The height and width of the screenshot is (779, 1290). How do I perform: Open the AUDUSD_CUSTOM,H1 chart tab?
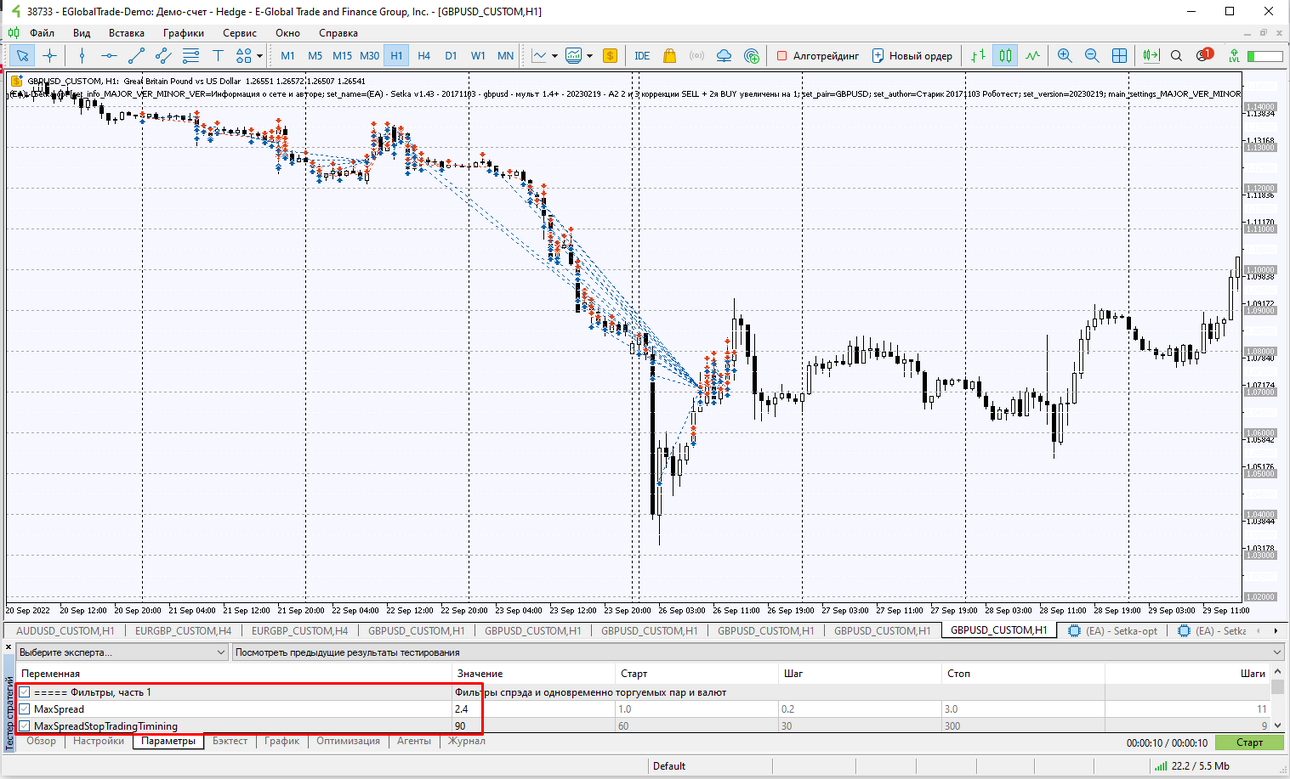pyautogui.click(x=66, y=631)
